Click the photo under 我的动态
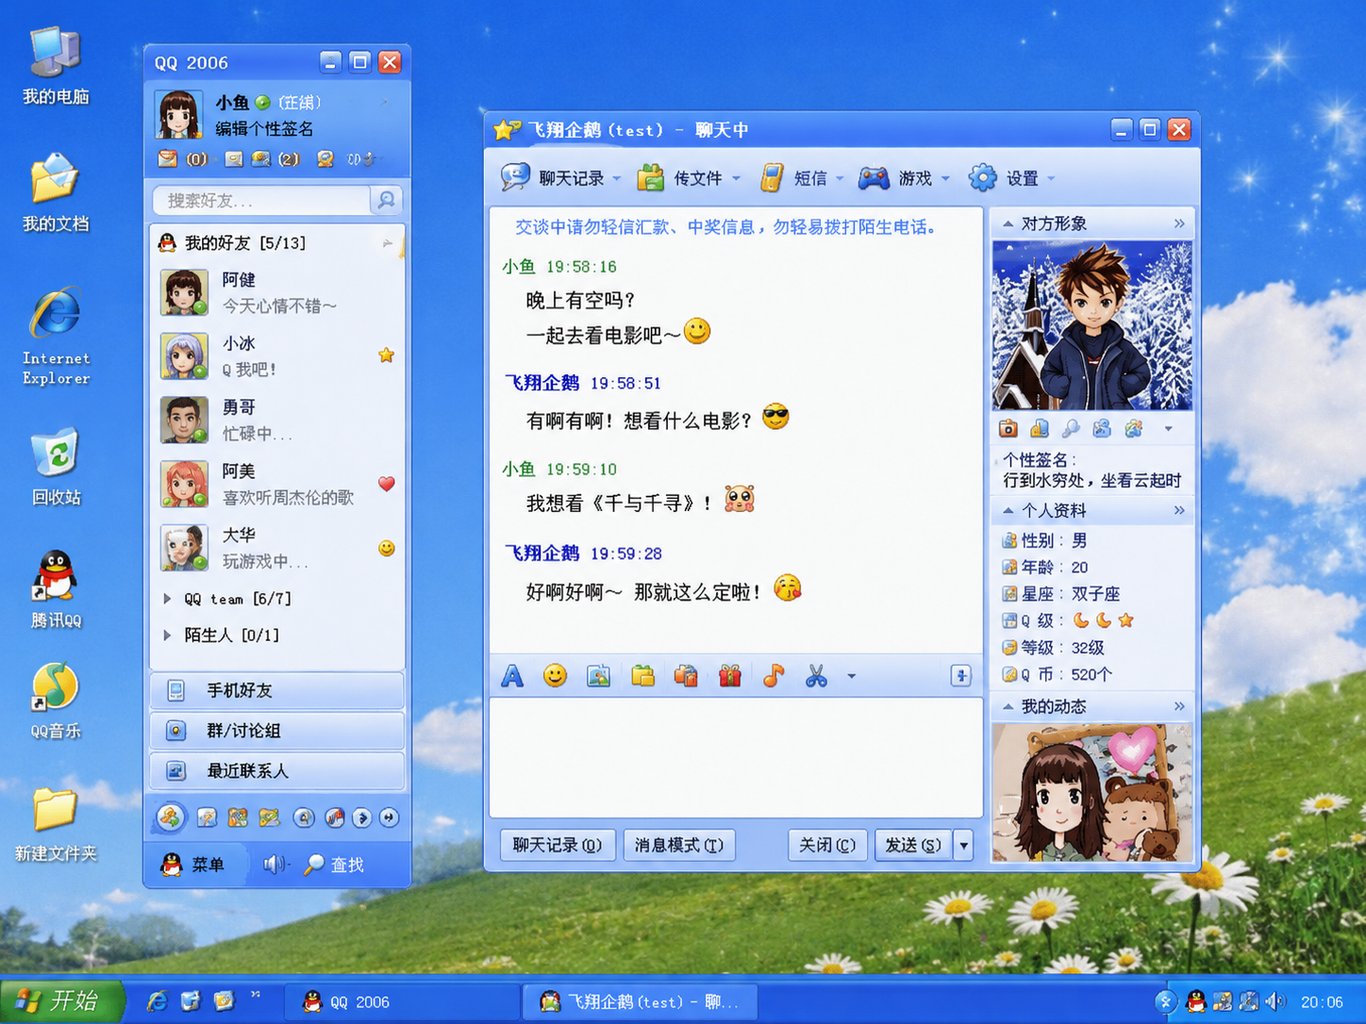The height and width of the screenshot is (1024, 1366). tap(1093, 792)
